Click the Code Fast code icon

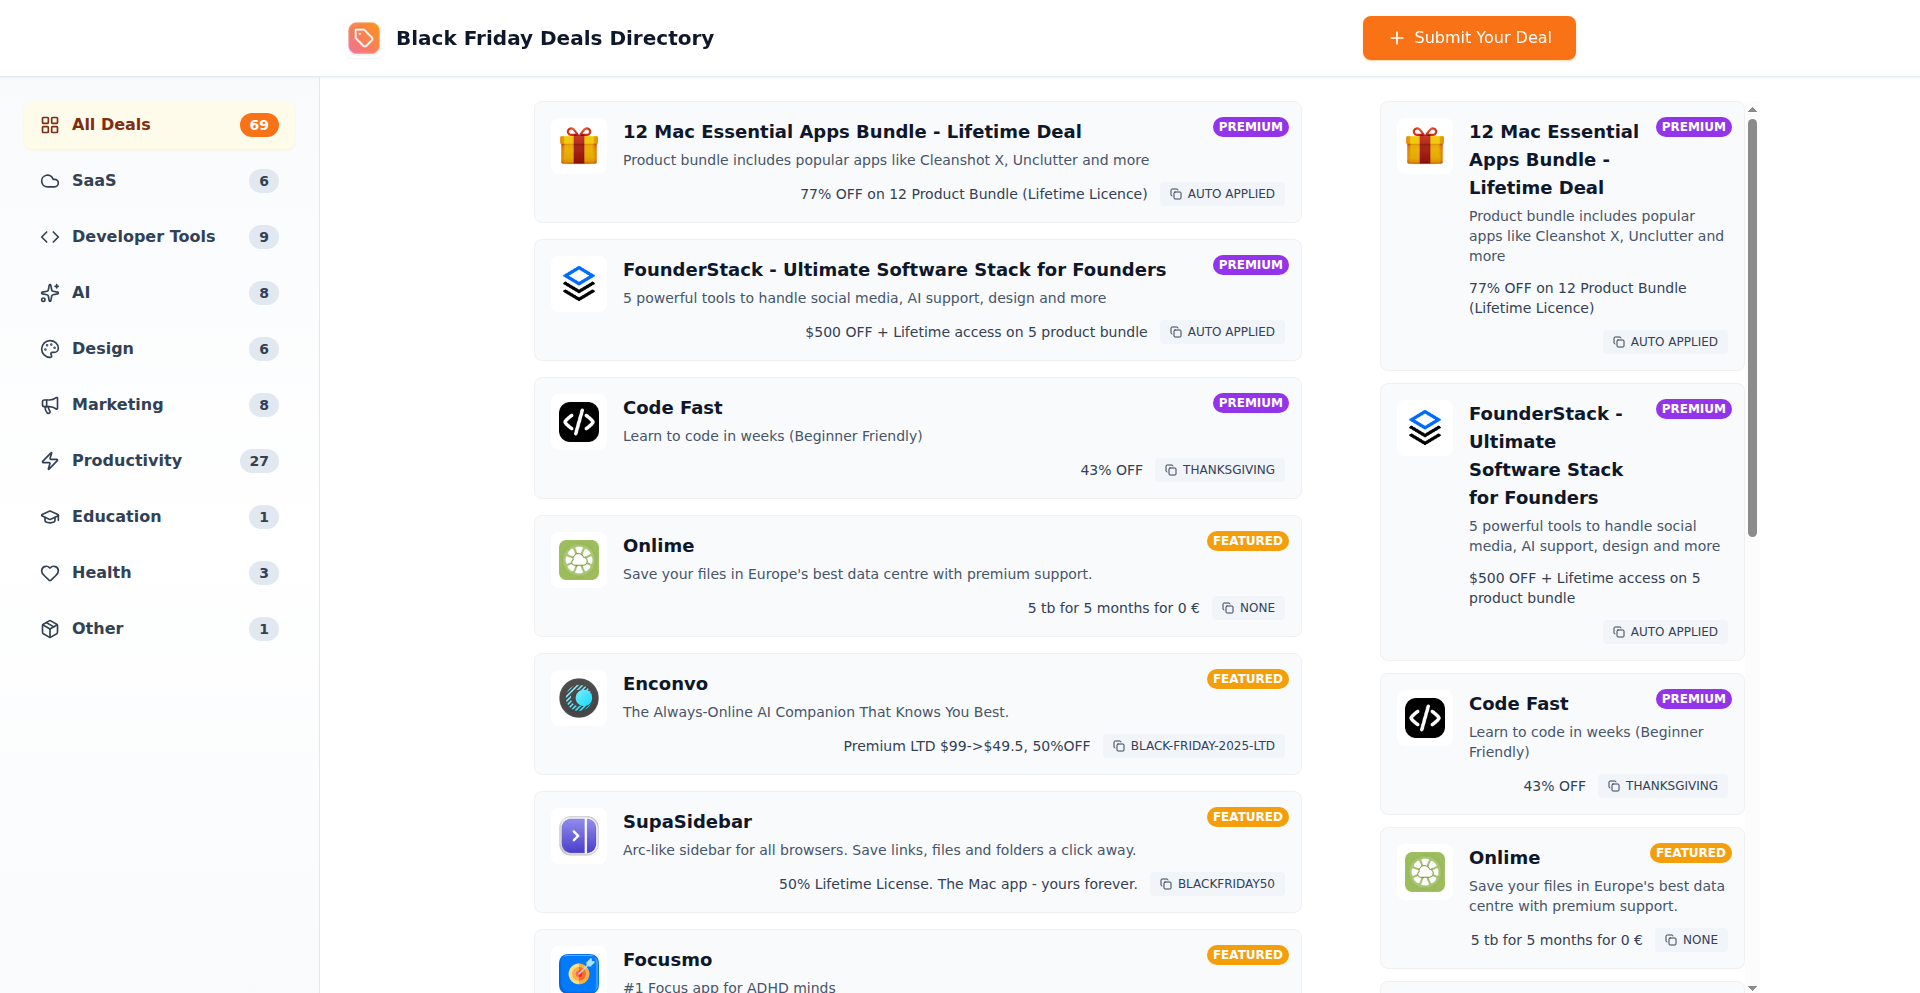point(578,421)
